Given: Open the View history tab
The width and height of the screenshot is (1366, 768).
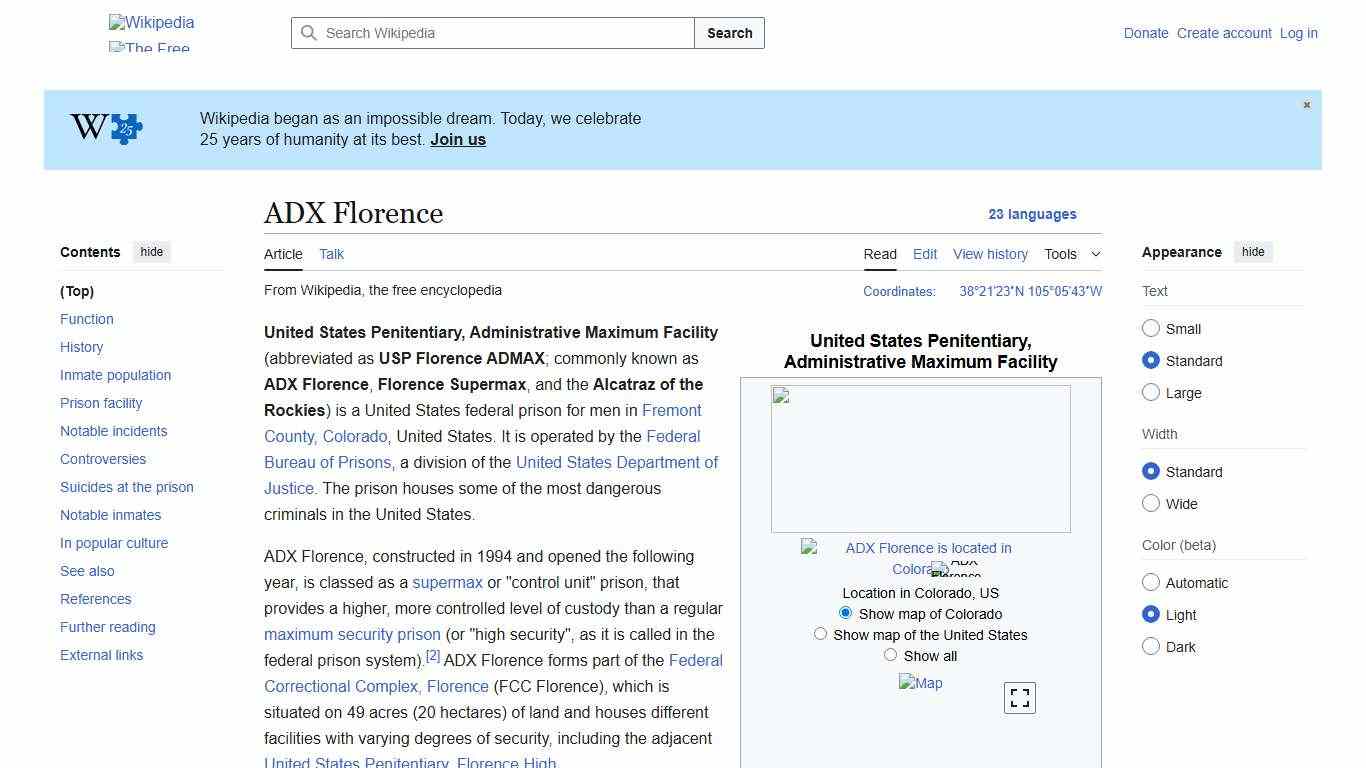Looking at the screenshot, I should click(990, 254).
